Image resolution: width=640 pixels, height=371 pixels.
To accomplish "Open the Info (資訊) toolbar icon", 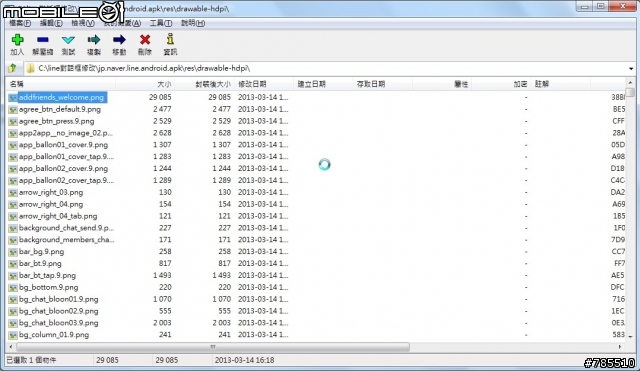I will (170, 40).
